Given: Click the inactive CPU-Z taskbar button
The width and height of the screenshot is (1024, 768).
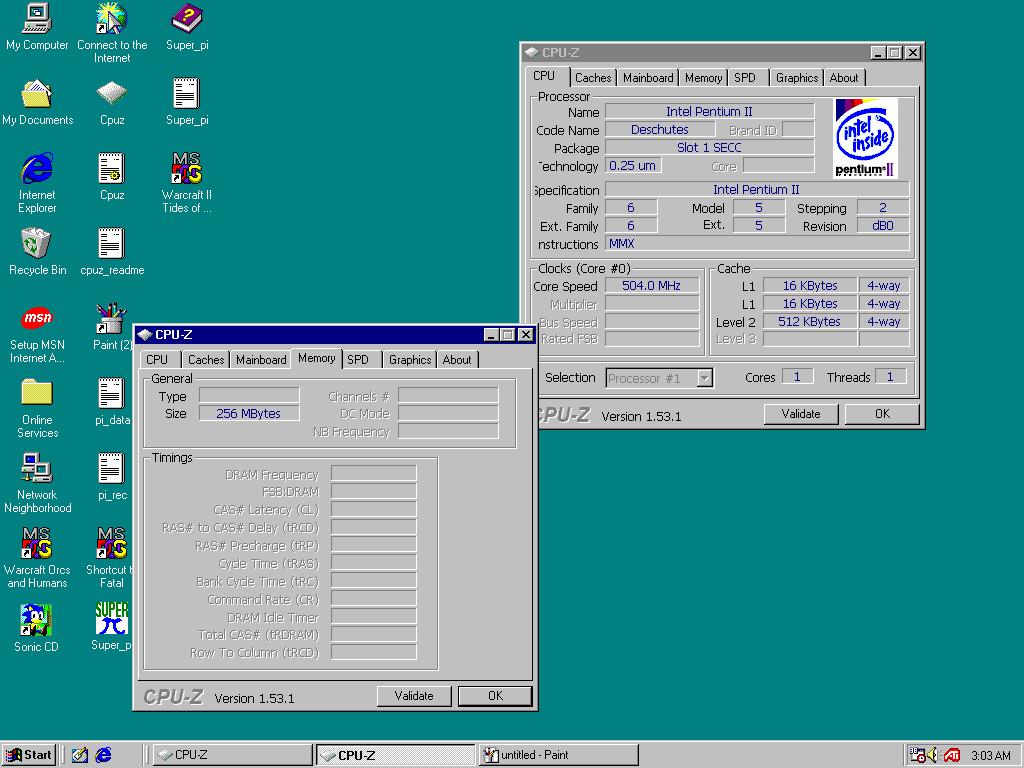Looking at the screenshot, I should click(233, 755).
